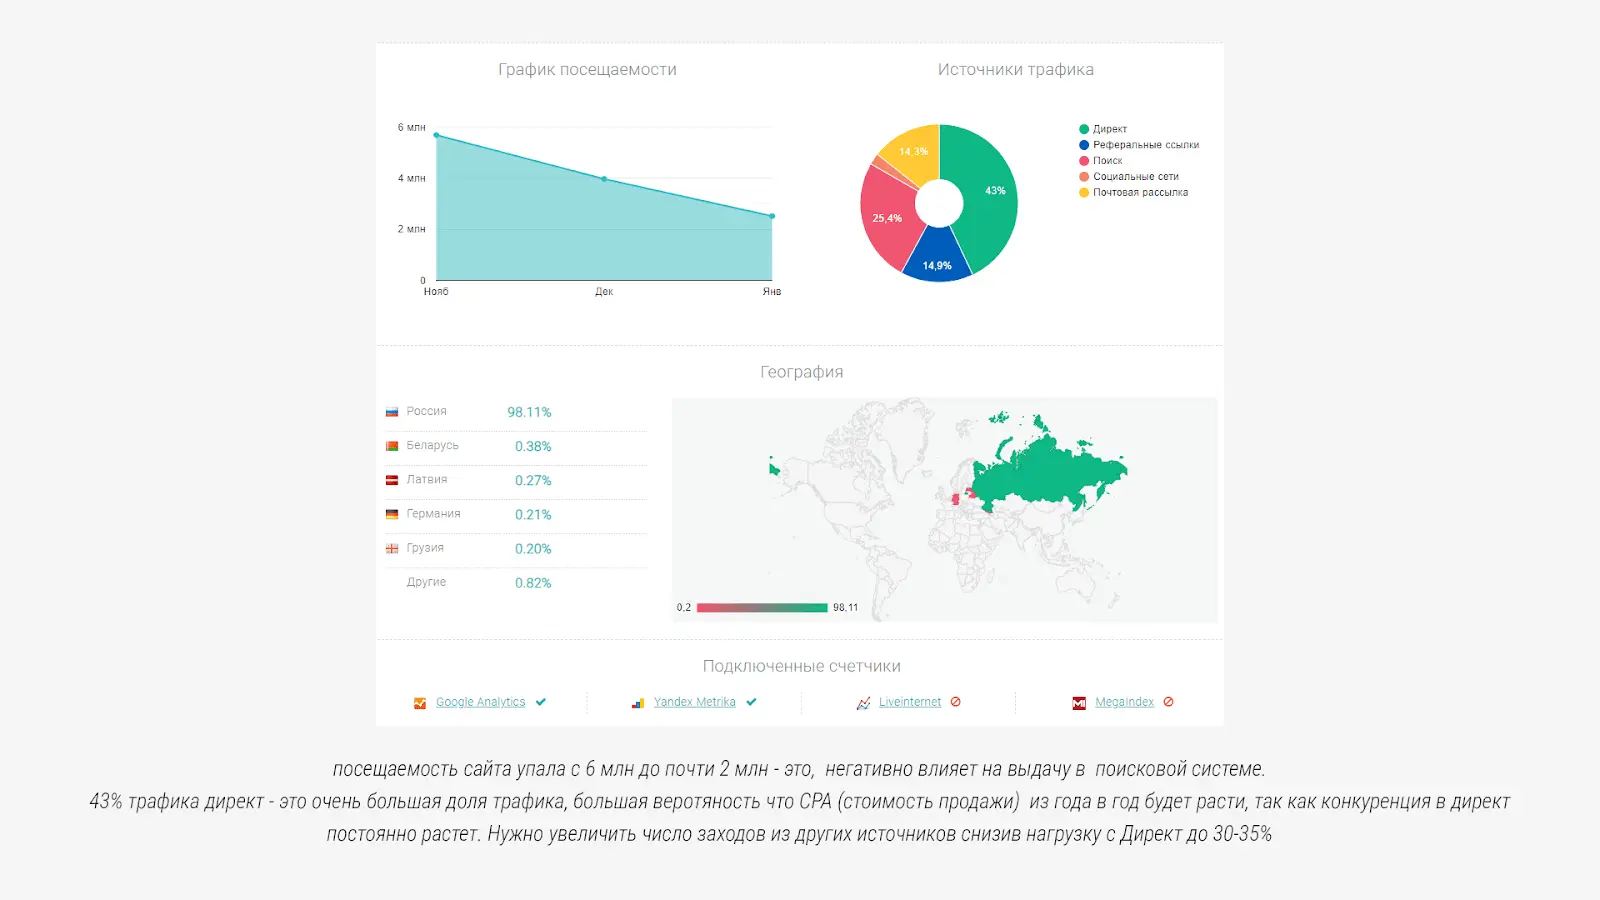Click the green Директ legend dot
Screen dimensions: 1600x900
point(1084,129)
